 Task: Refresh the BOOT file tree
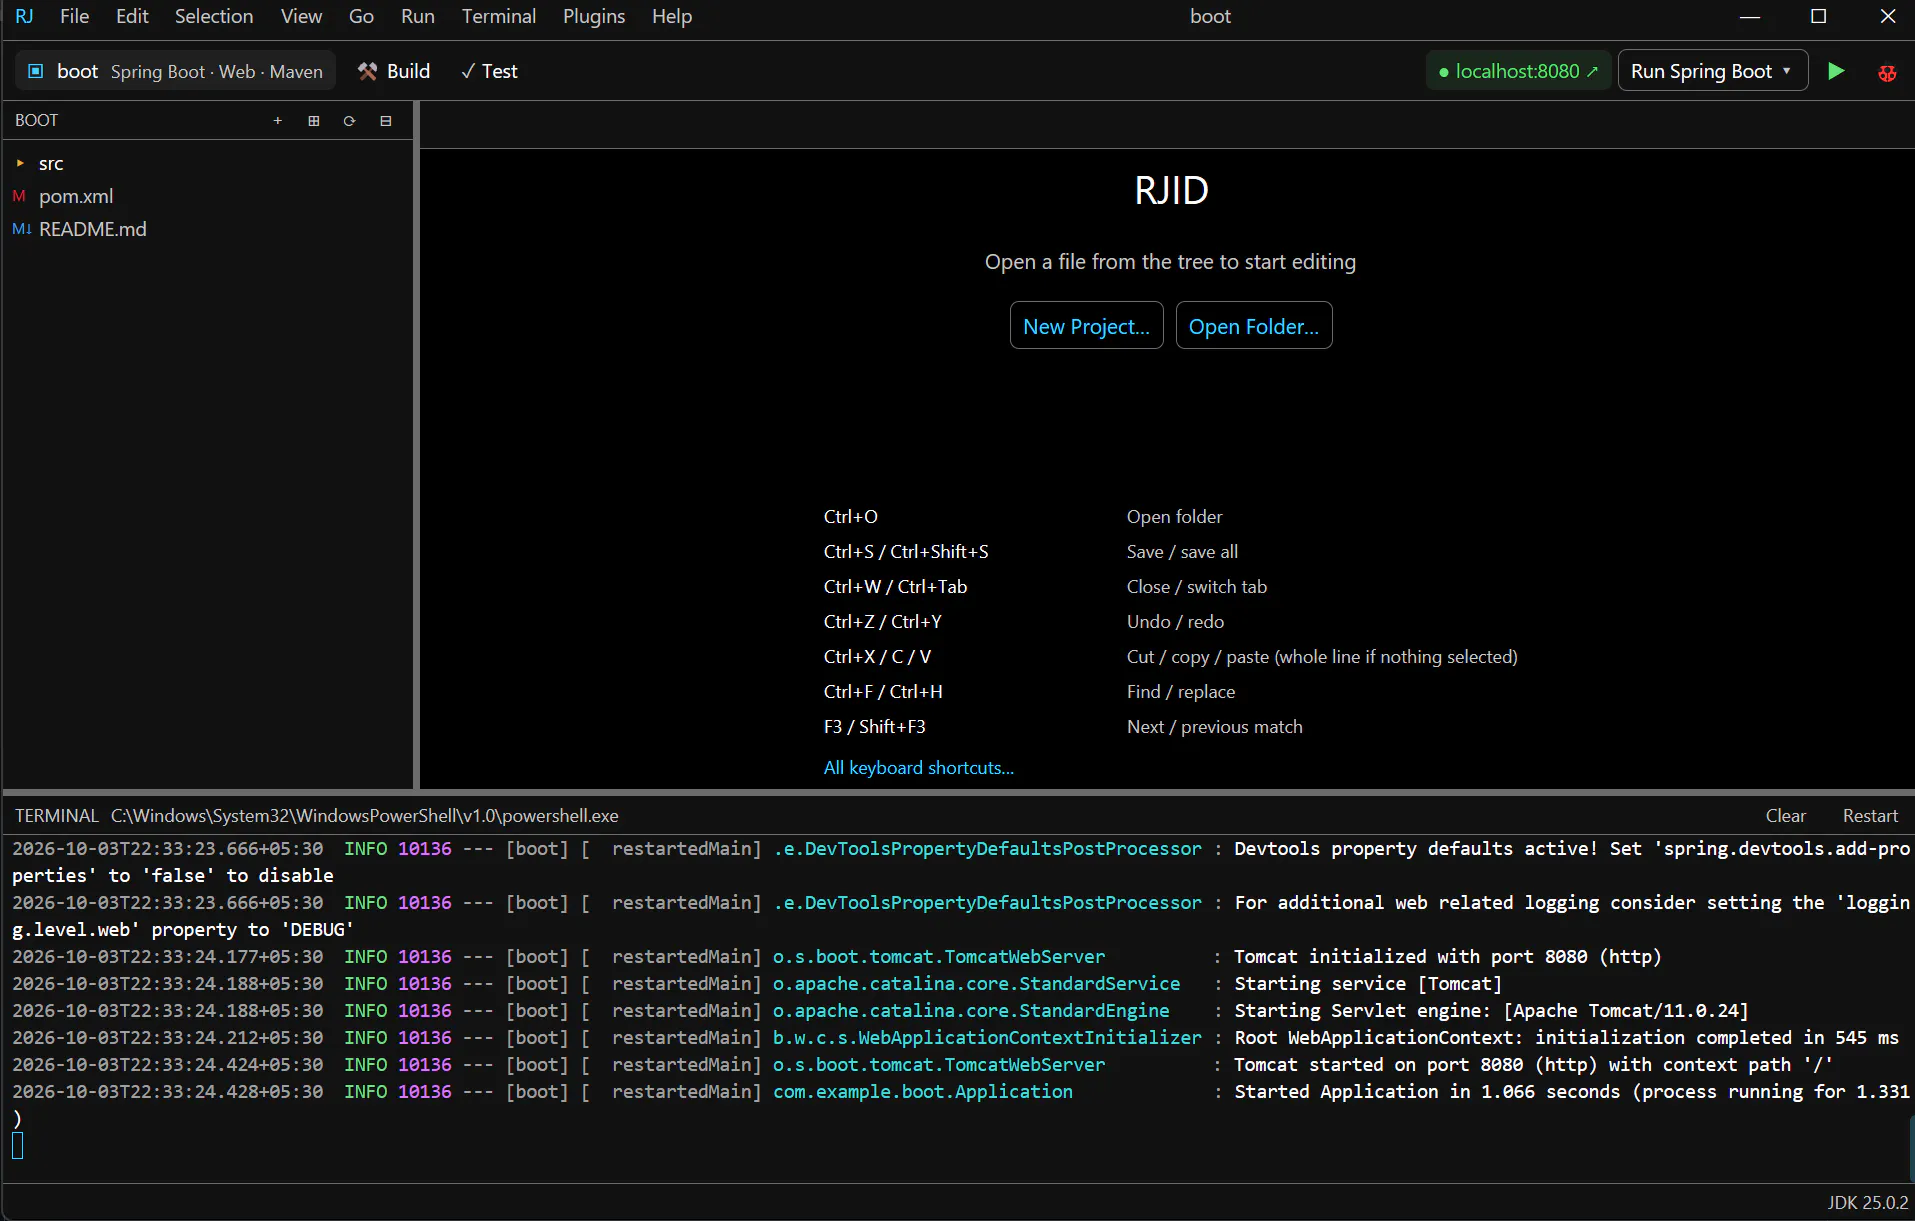coord(350,121)
